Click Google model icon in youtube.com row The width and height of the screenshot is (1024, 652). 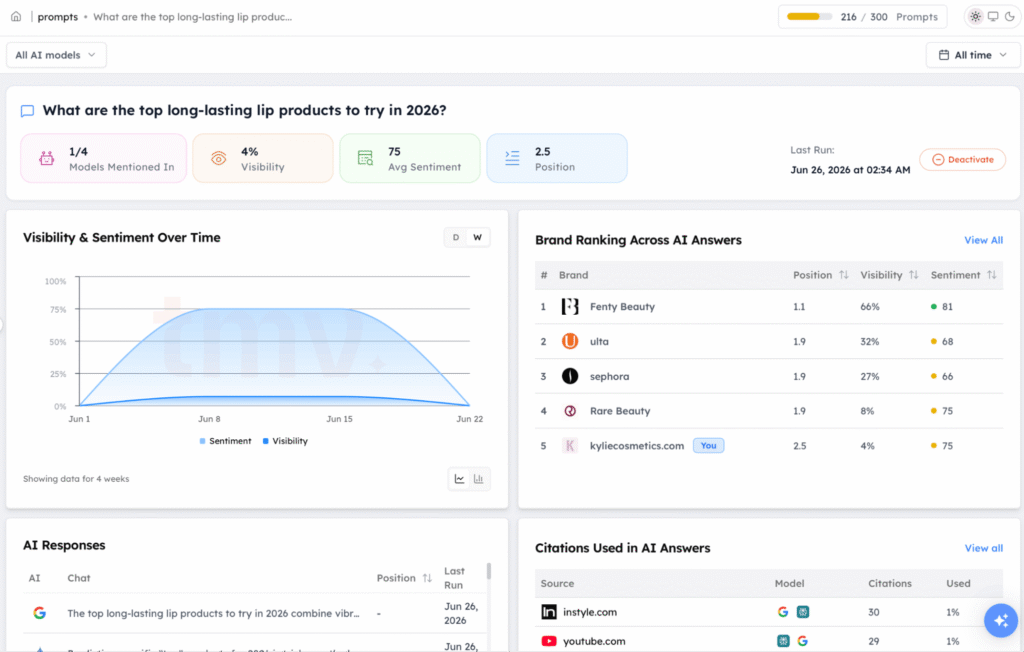coord(803,641)
